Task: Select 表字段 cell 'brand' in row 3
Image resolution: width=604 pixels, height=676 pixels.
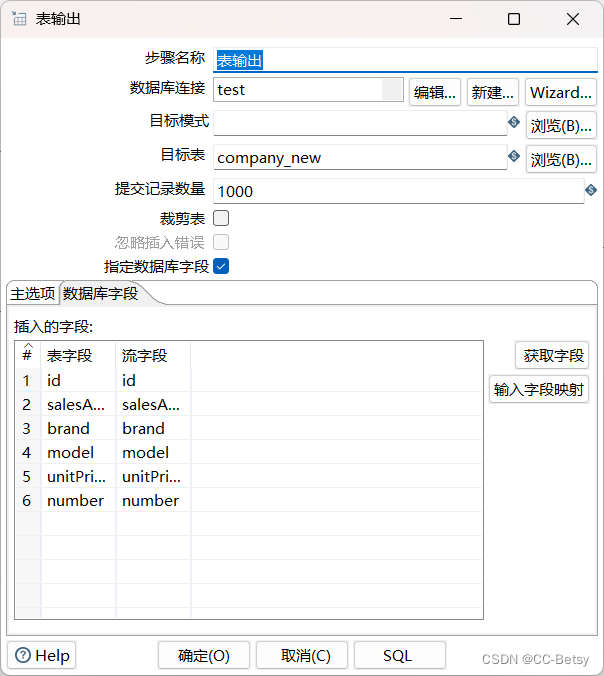Action: pos(78,428)
